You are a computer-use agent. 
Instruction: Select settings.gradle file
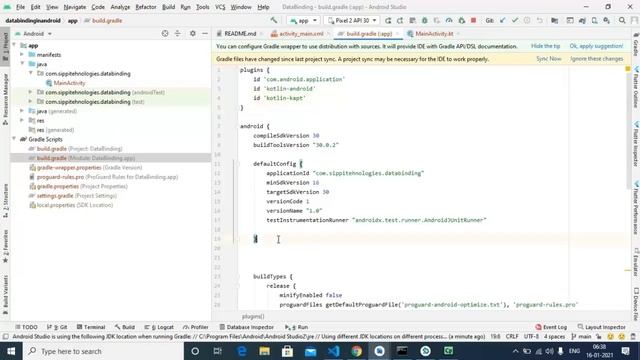72,196
